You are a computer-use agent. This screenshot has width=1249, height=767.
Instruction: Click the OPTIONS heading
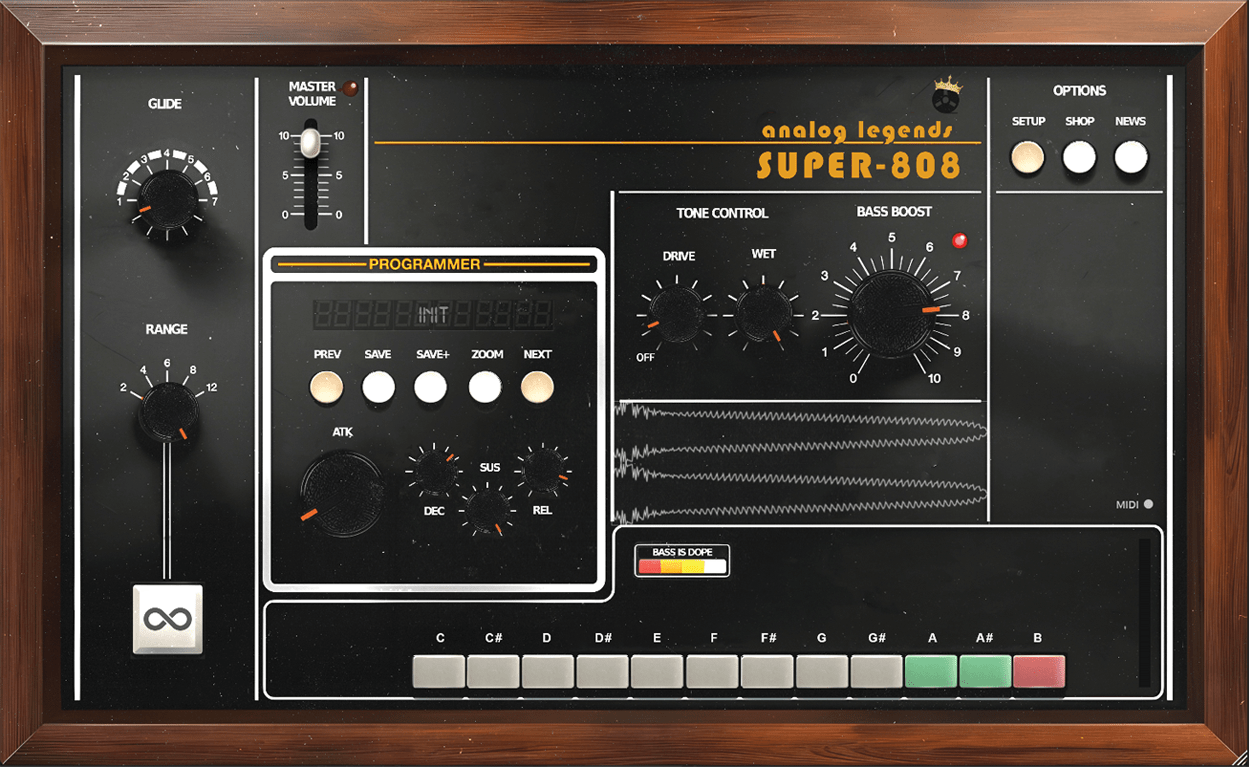(1079, 90)
